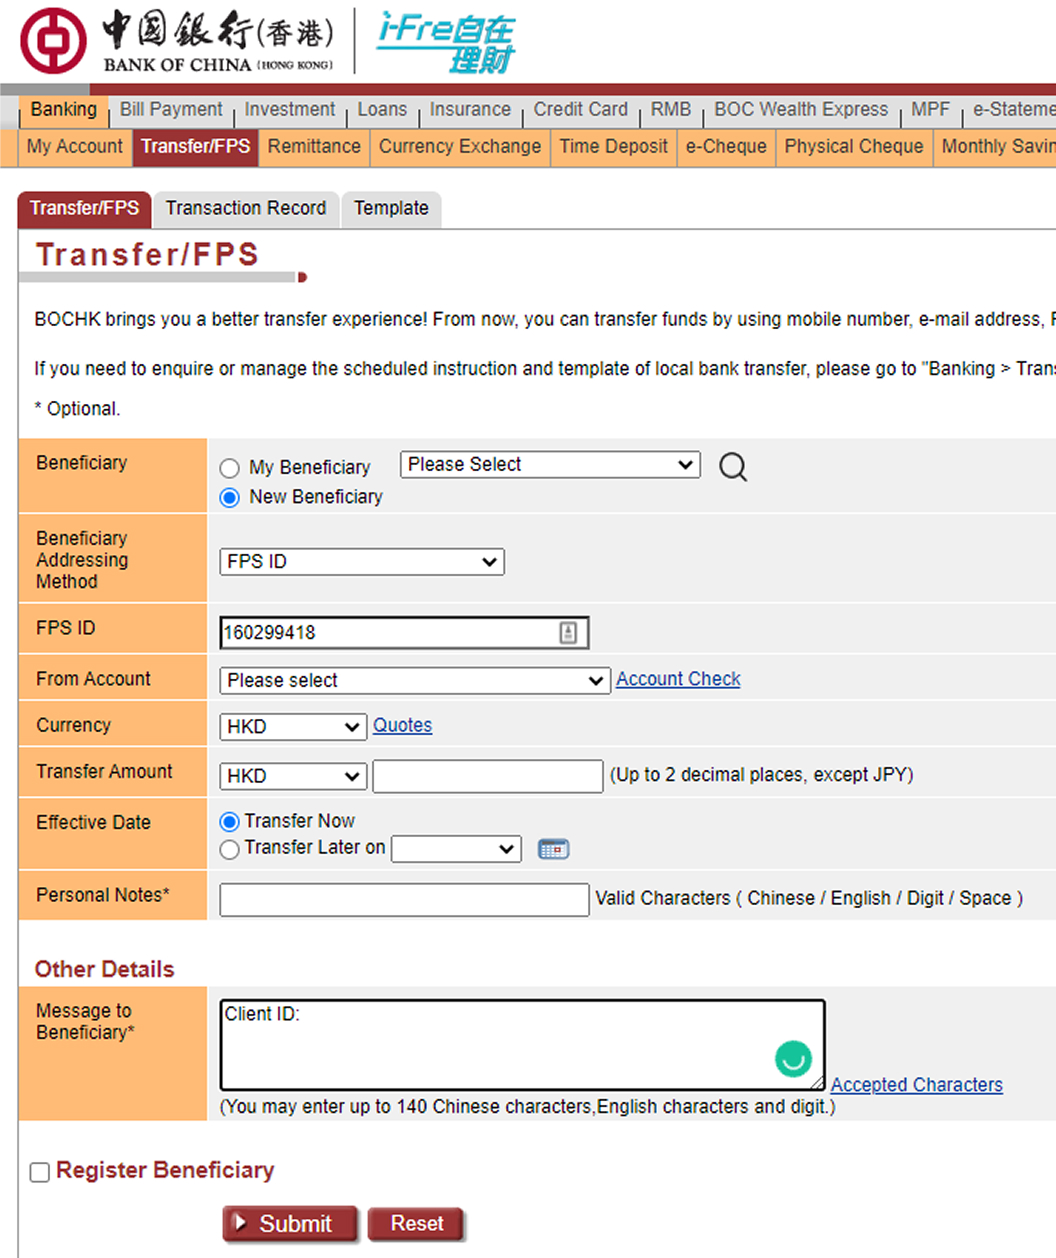The height and width of the screenshot is (1258, 1056).
Task: Click the i-Free banking logo
Action: 446,42
